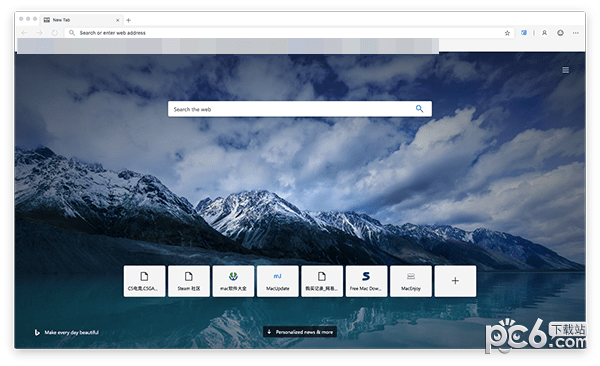This screenshot has height=366, width=600.
Task: Open the fifth quick link tile with page icon
Action: [322, 281]
